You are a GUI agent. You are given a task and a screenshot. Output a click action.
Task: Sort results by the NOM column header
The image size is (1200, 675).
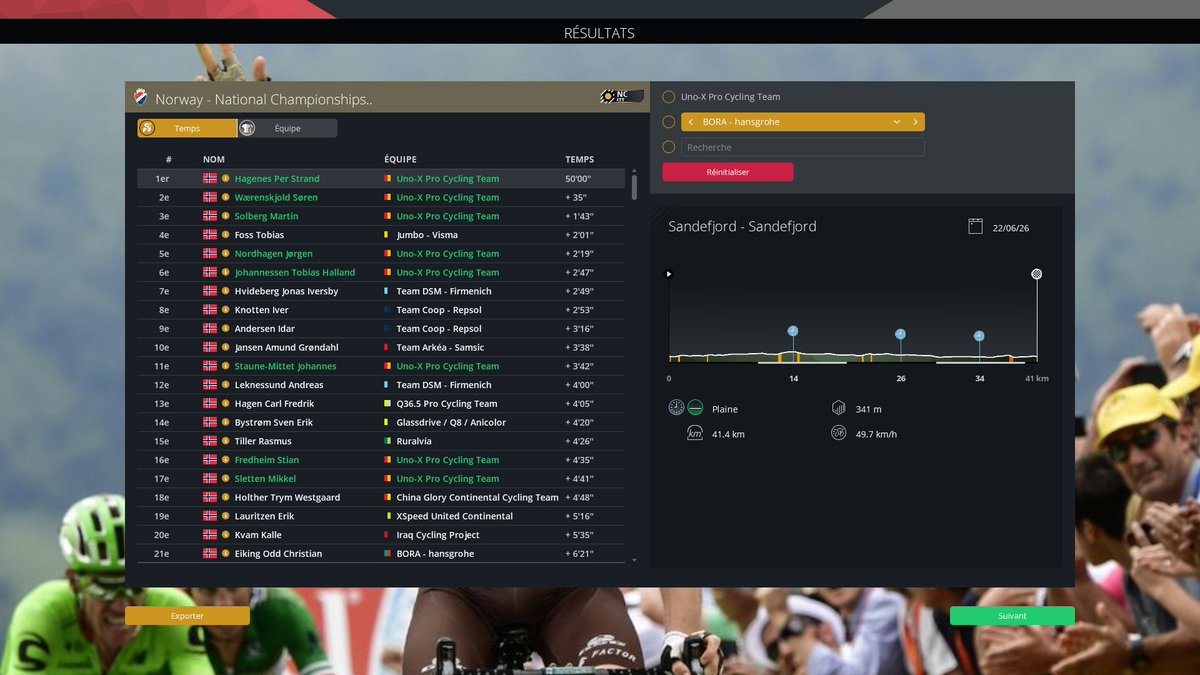pos(214,159)
